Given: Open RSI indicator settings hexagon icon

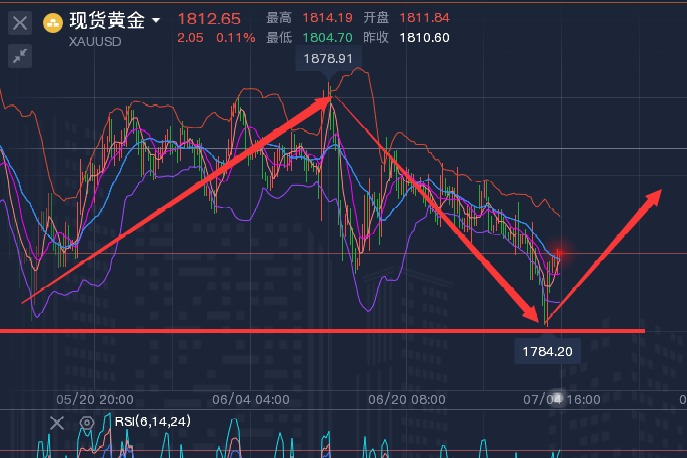Looking at the screenshot, I should tap(87, 423).
